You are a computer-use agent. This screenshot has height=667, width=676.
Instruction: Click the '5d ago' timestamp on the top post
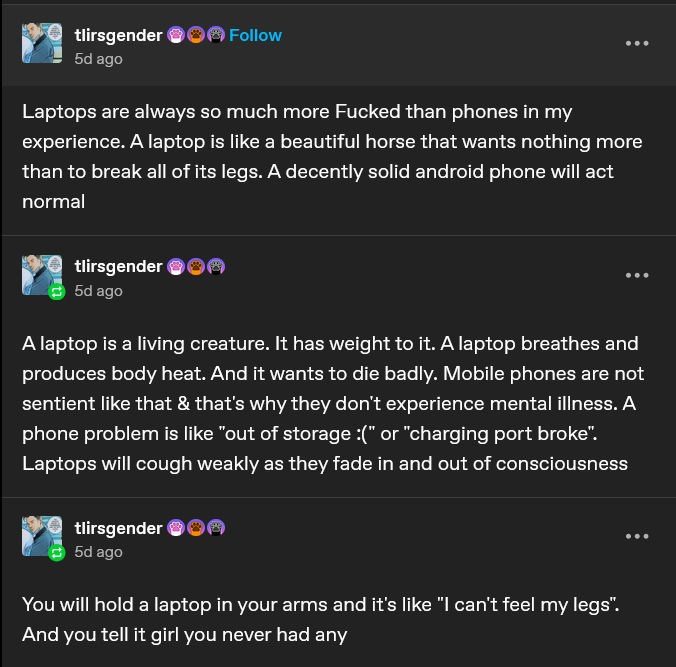pos(98,59)
